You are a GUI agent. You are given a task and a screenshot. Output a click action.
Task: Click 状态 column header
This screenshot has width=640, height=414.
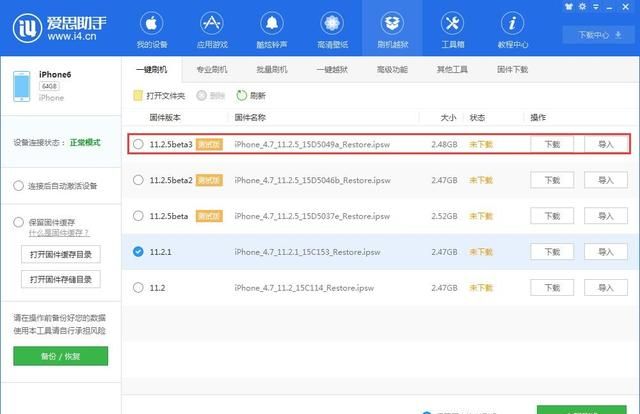point(477,118)
